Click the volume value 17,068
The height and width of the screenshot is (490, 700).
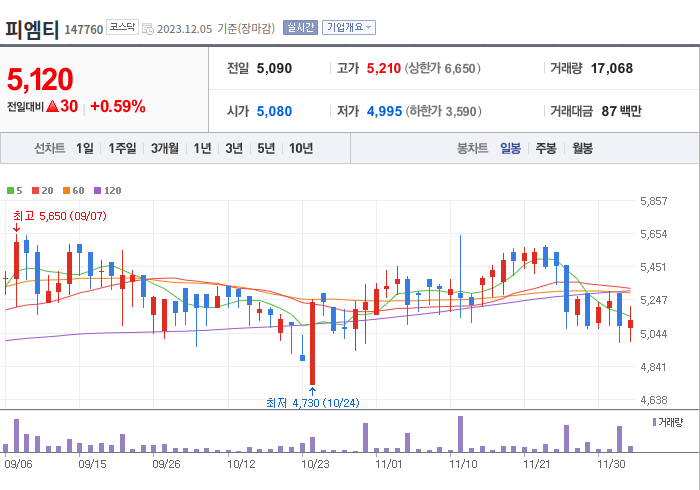coord(612,68)
